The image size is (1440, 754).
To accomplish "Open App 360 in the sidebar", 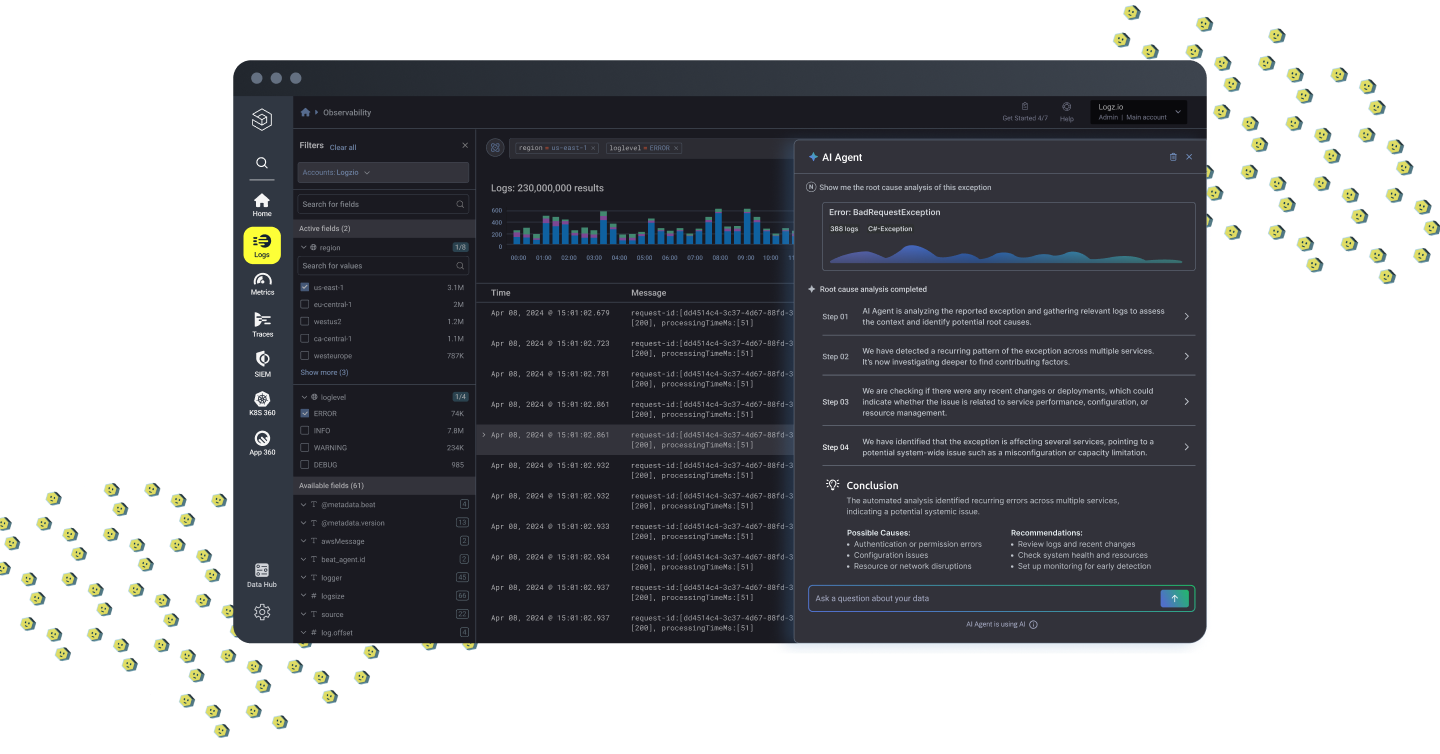I will coord(262,443).
